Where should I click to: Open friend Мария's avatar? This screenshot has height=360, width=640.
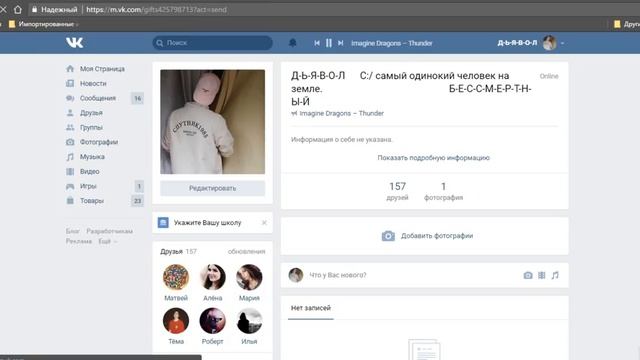pyautogui.click(x=249, y=277)
